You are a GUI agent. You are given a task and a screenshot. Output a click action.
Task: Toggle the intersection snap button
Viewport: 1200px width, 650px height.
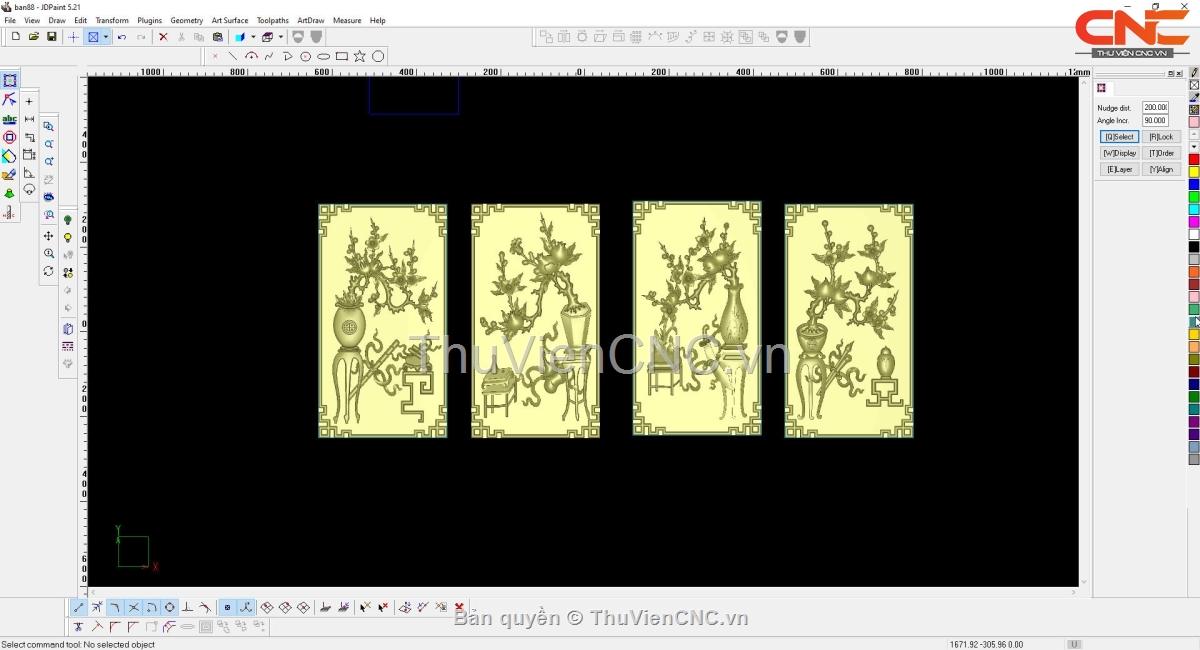click(133, 607)
